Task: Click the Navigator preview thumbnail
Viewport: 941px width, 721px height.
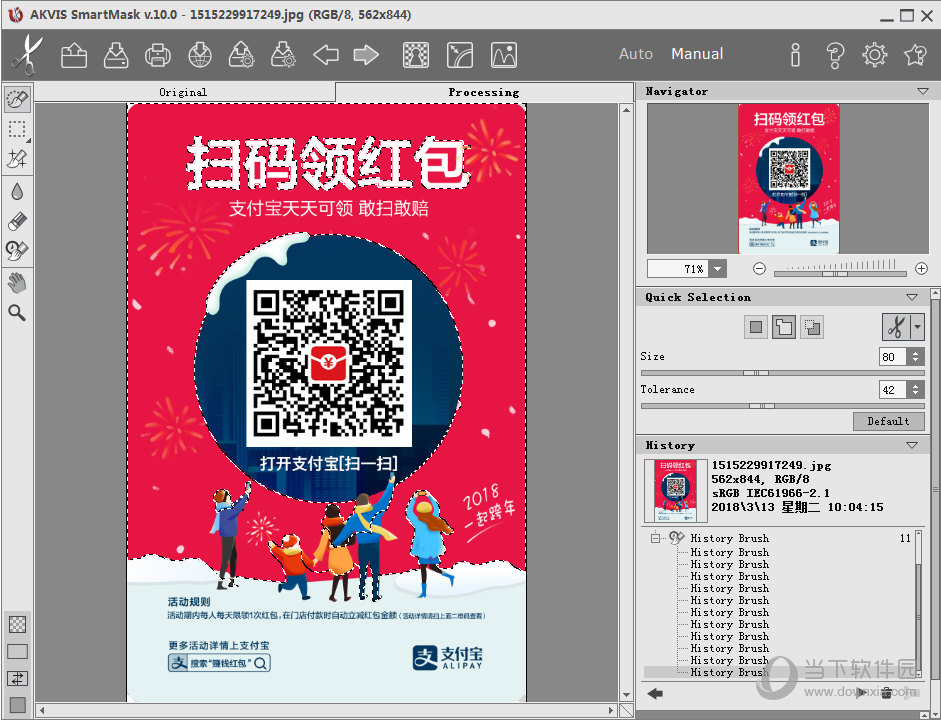Action: 789,179
